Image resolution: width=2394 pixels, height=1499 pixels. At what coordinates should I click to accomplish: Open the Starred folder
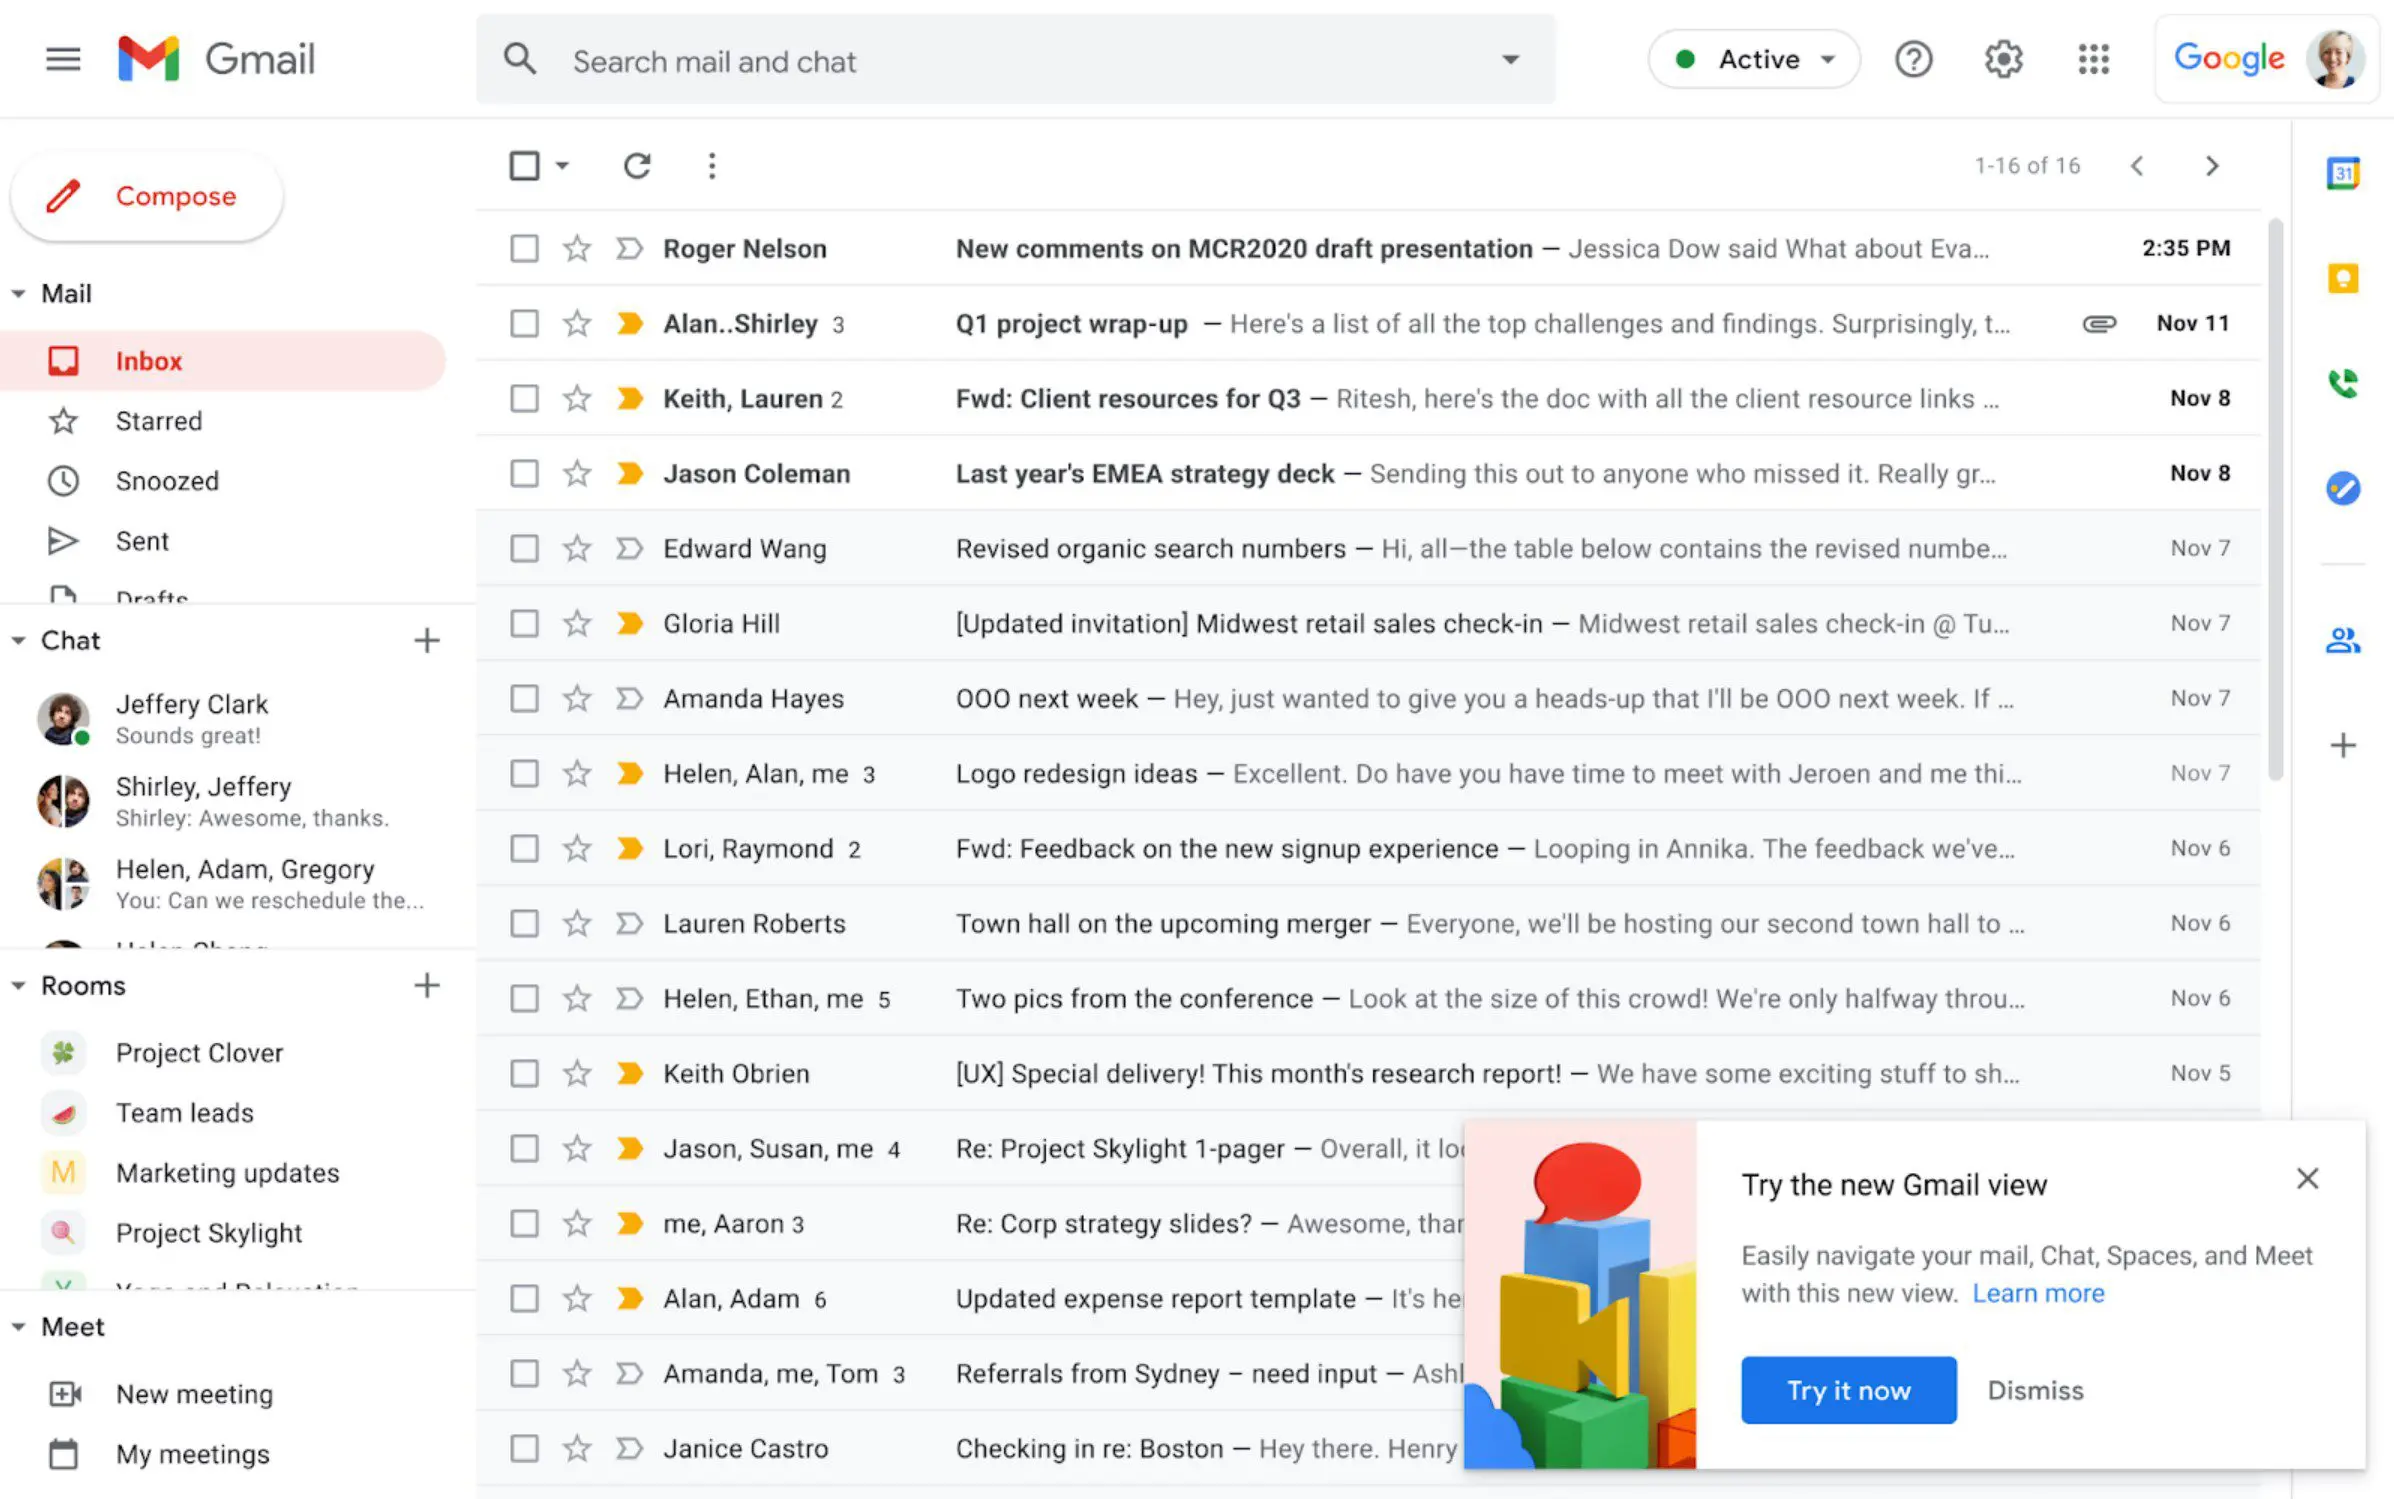click(x=160, y=420)
